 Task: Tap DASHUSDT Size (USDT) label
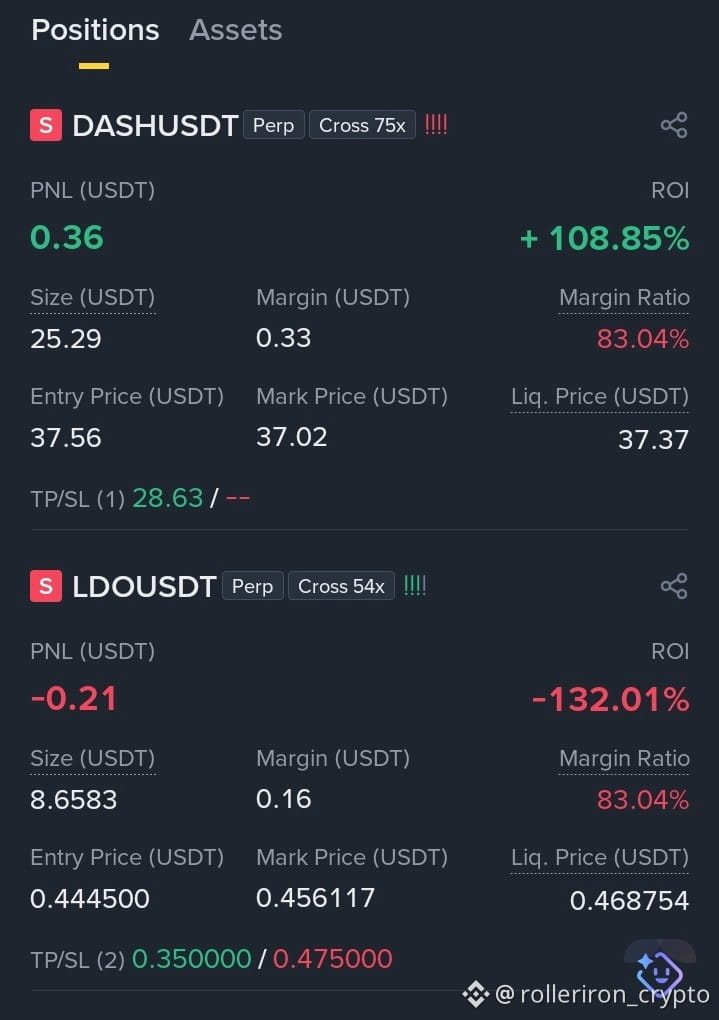(92, 297)
